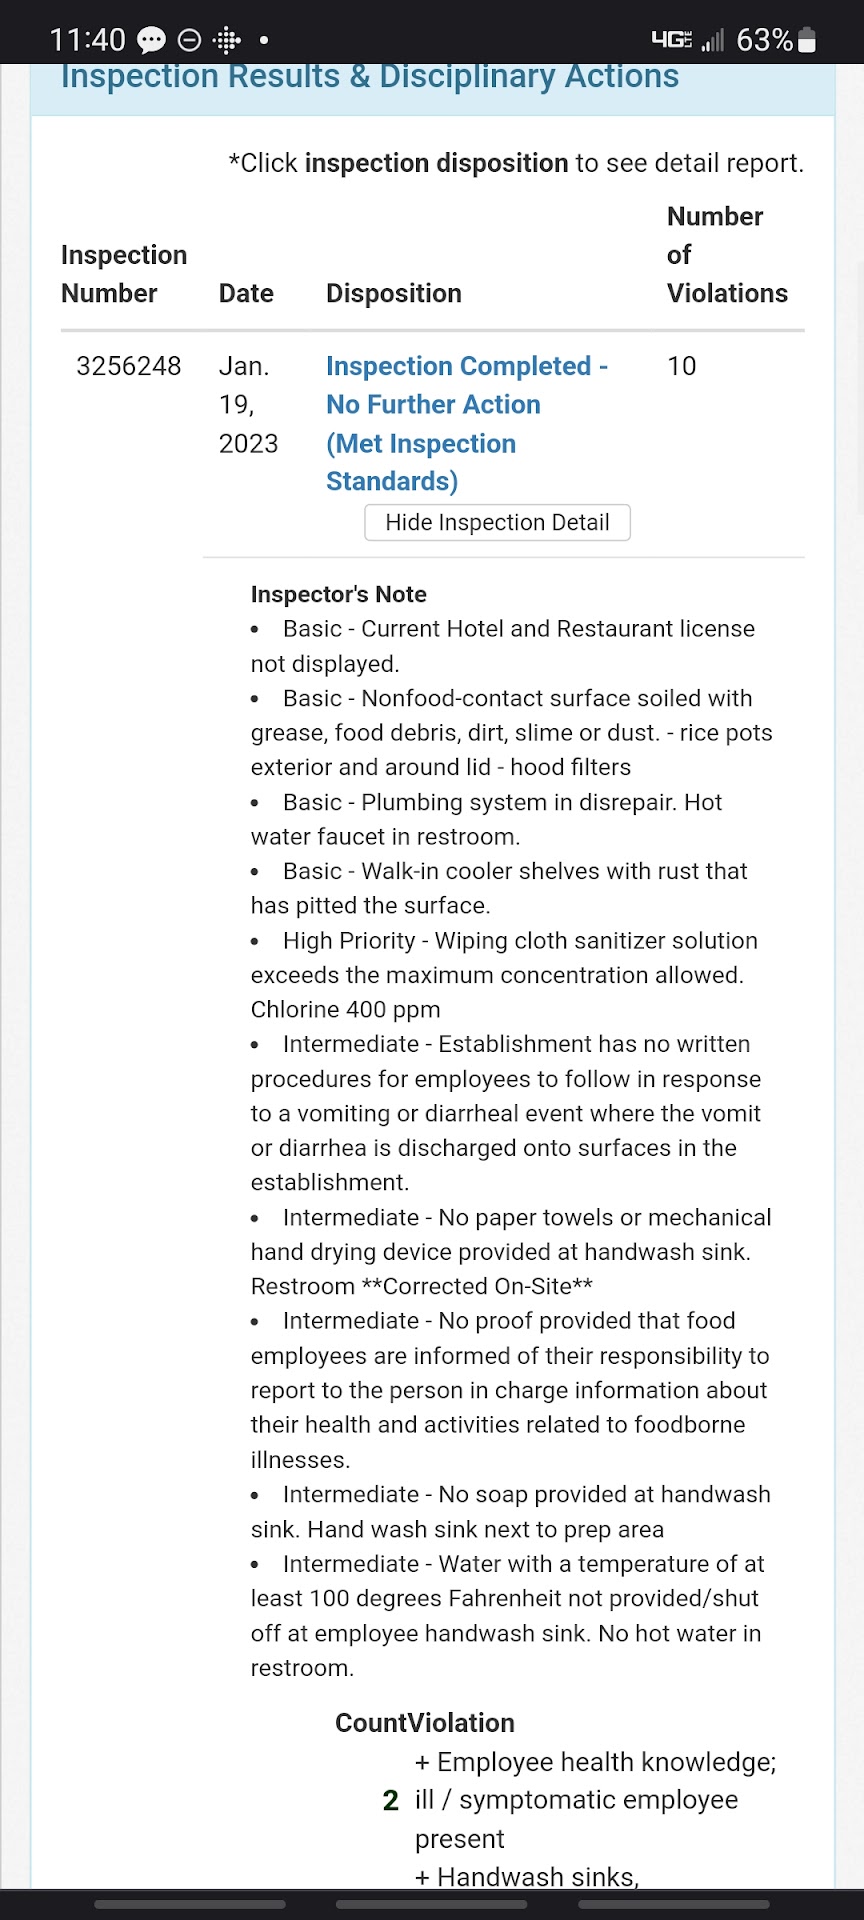The height and width of the screenshot is (1920, 864).
Task: Tap the do-not-disturb status icon
Action: pos(189,40)
